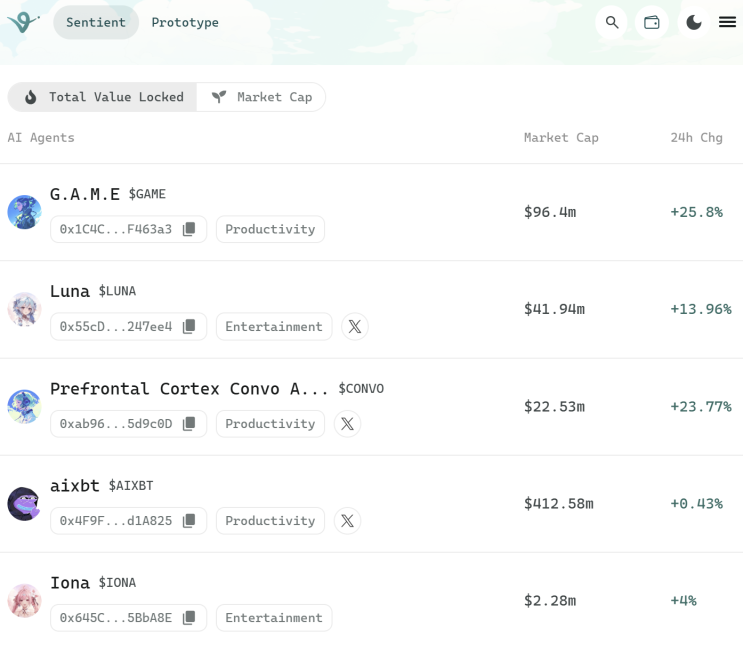Click the G.A.M.E agent avatar

coord(24,212)
